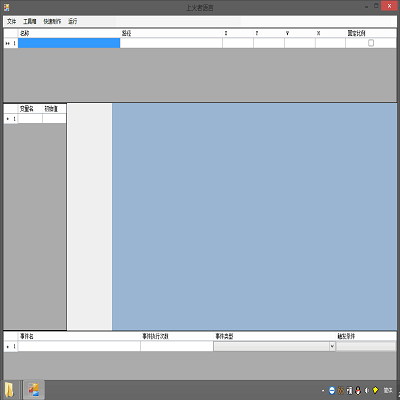The height and width of the screenshot is (400, 400).
Task: Click the speaker volume tray icon
Action: pos(367,390)
